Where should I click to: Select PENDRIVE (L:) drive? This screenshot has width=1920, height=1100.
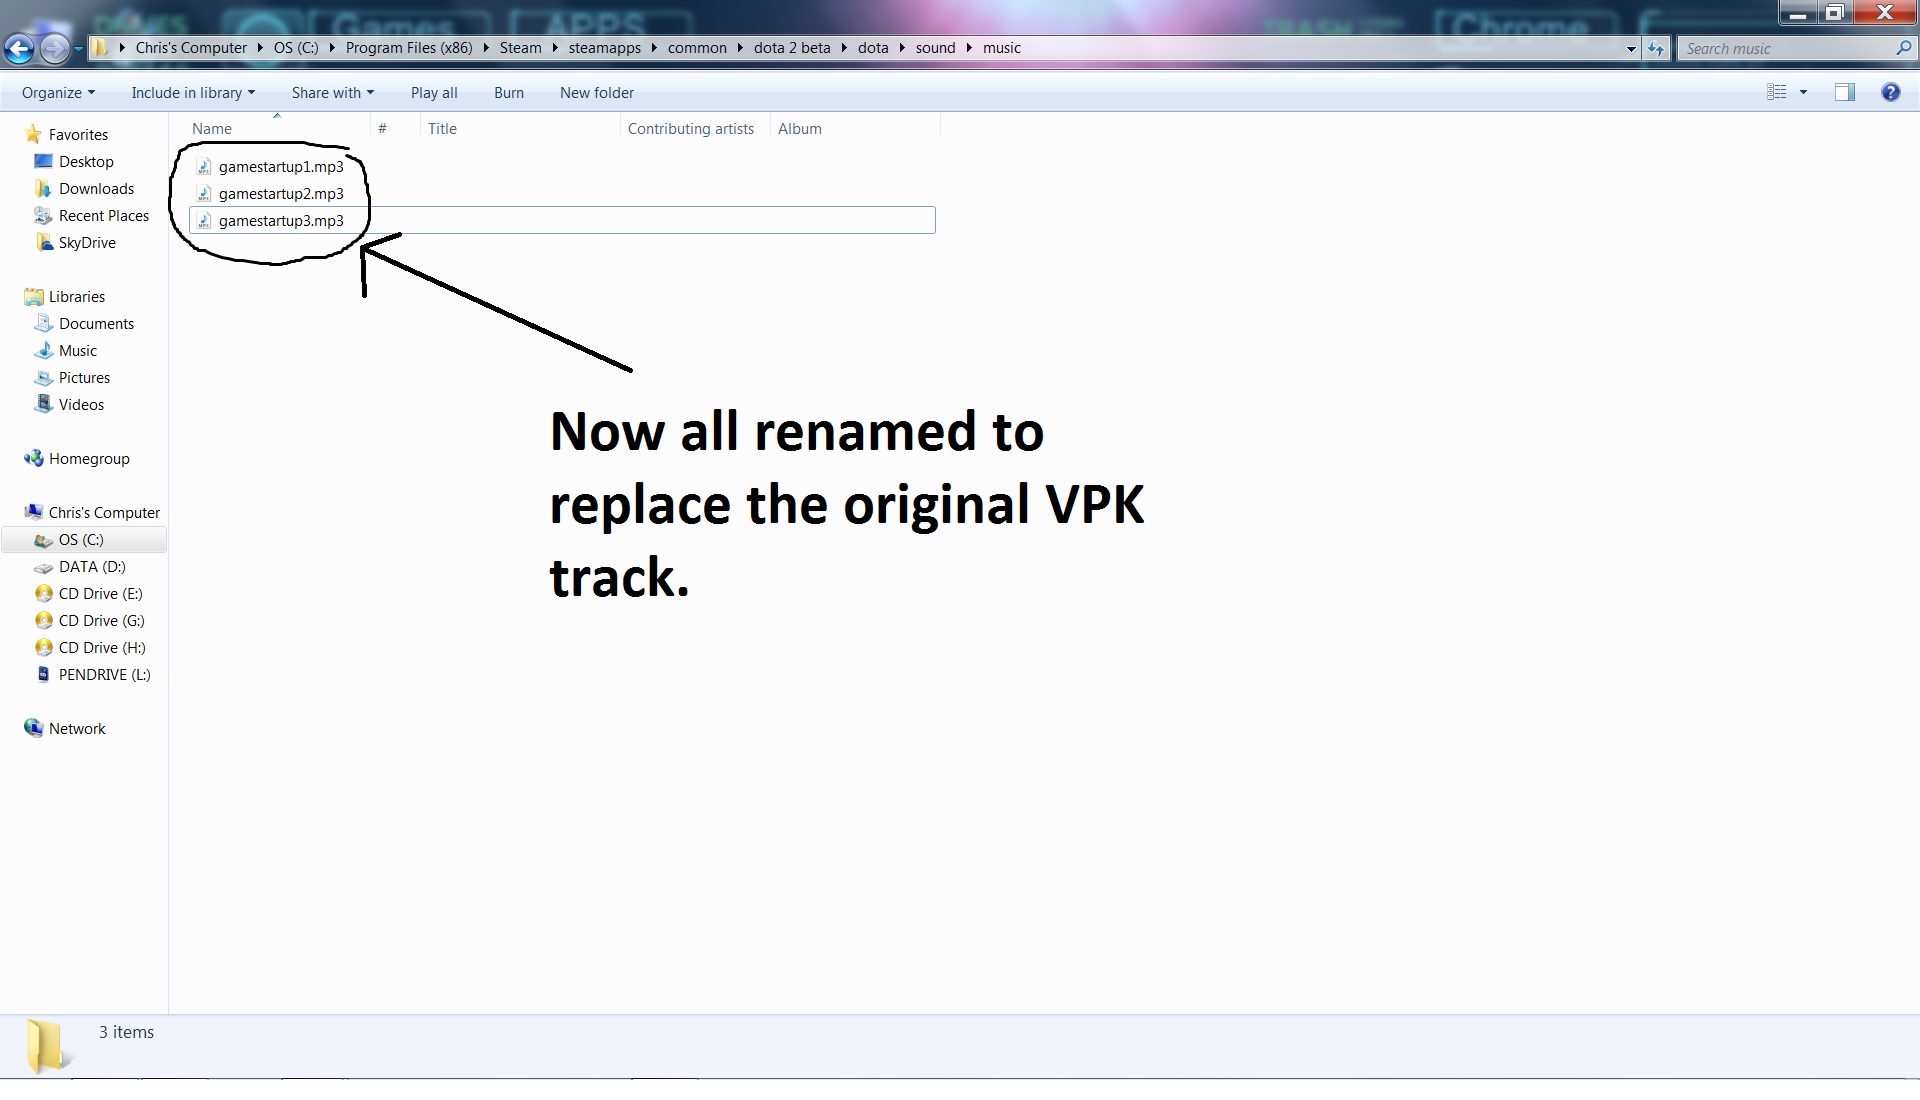click(104, 675)
